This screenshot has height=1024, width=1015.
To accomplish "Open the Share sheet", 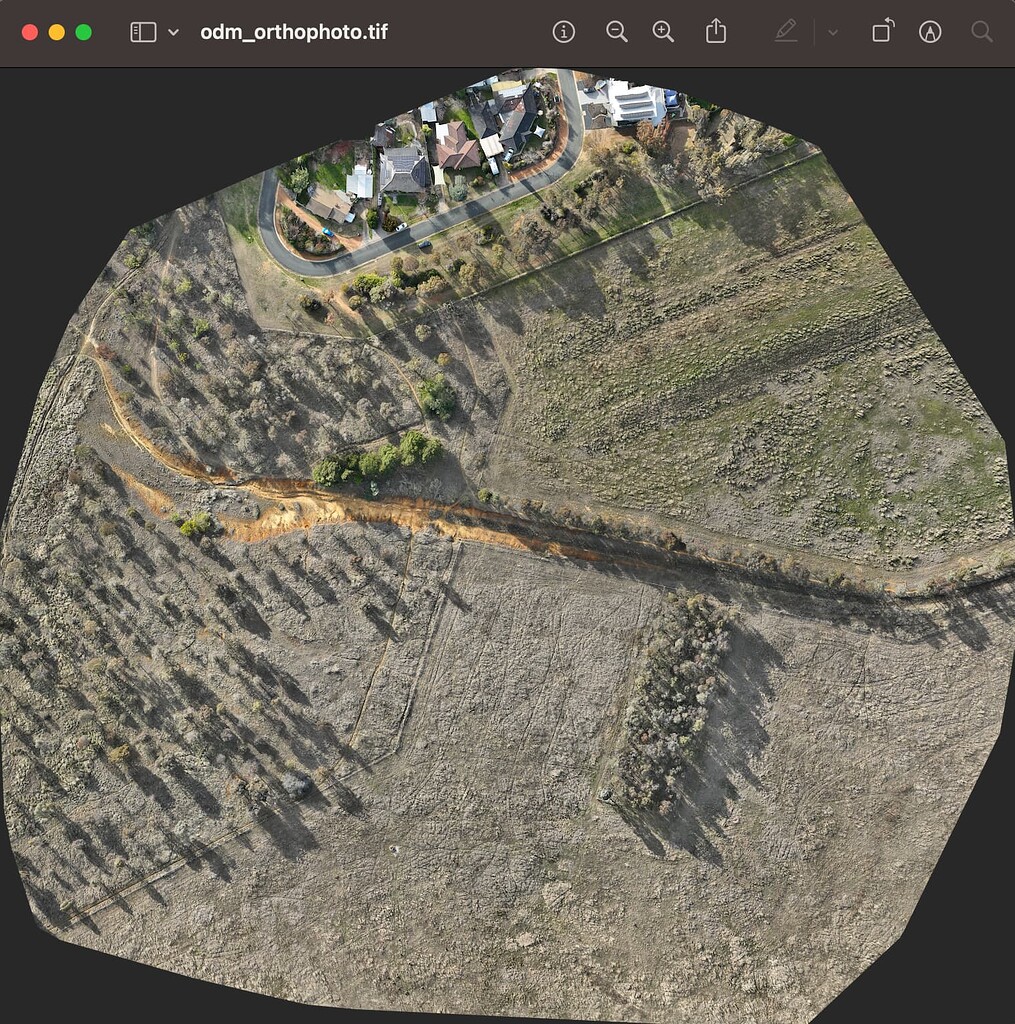I will click(715, 31).
